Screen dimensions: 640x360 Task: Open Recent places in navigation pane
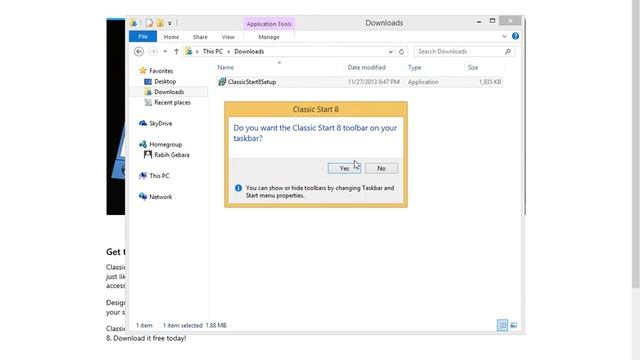click(x=172, y=103)
